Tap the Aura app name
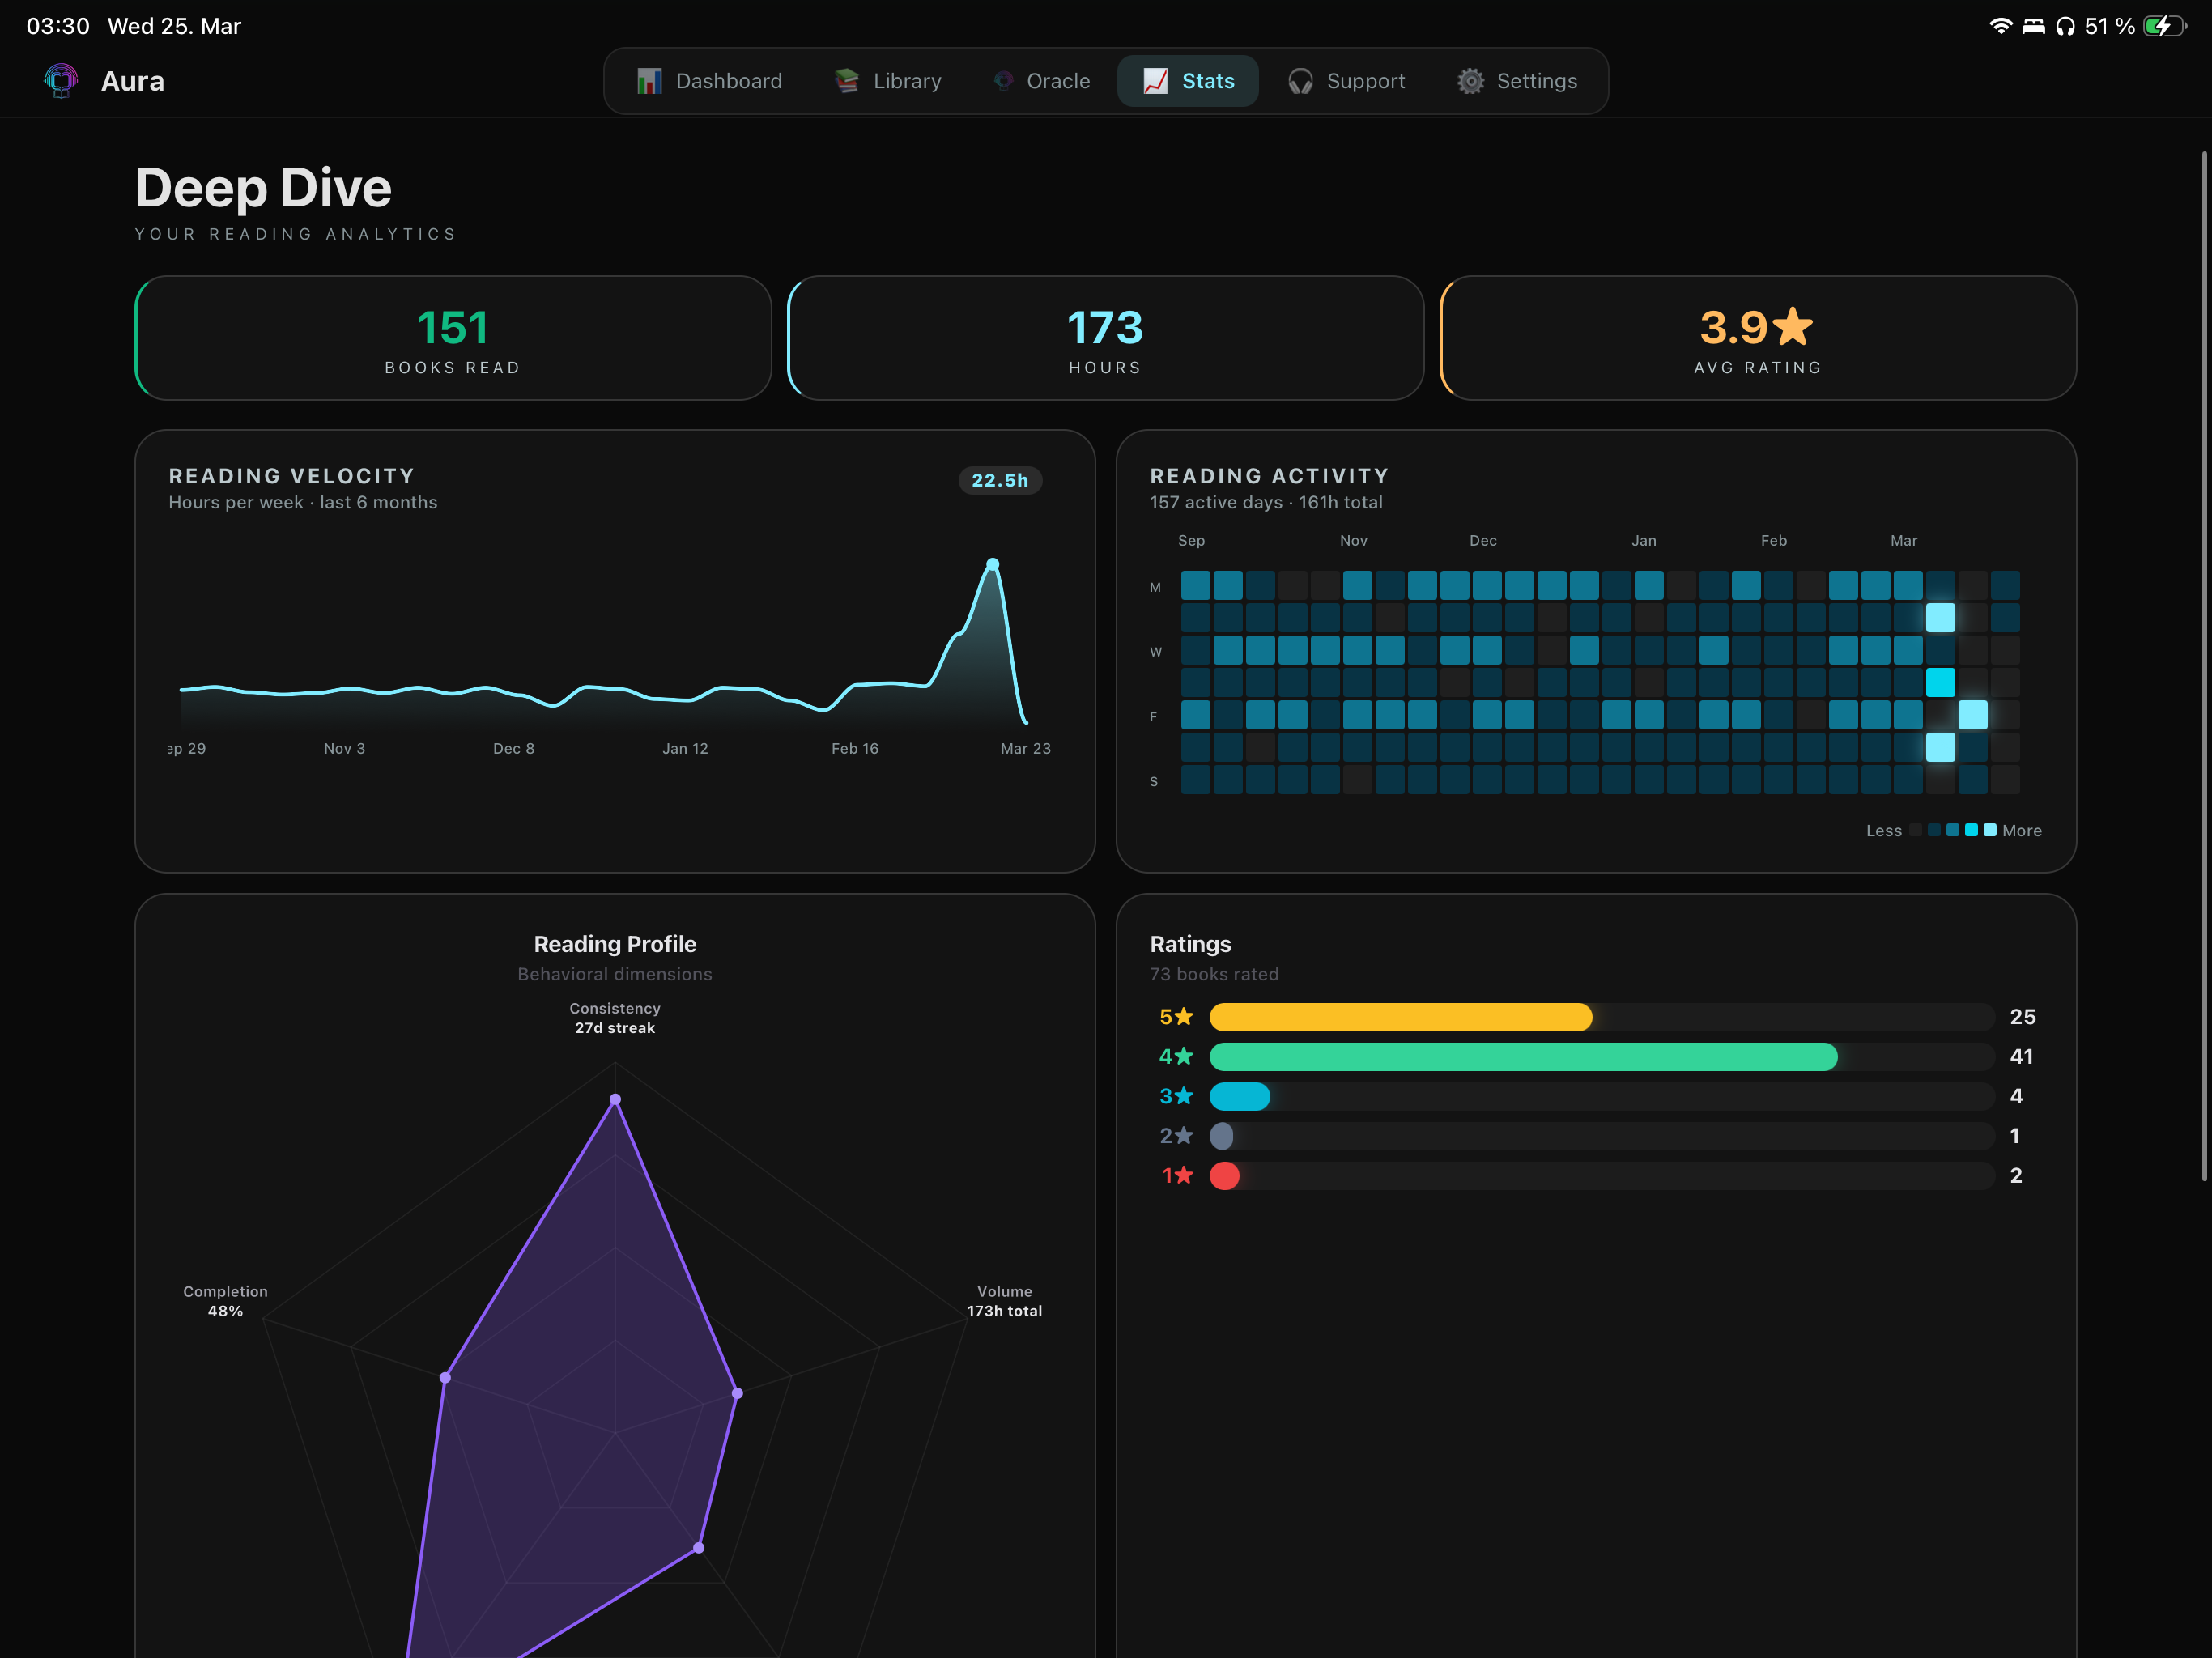This screenshot has width=2212, height=1658. [133, 81]
